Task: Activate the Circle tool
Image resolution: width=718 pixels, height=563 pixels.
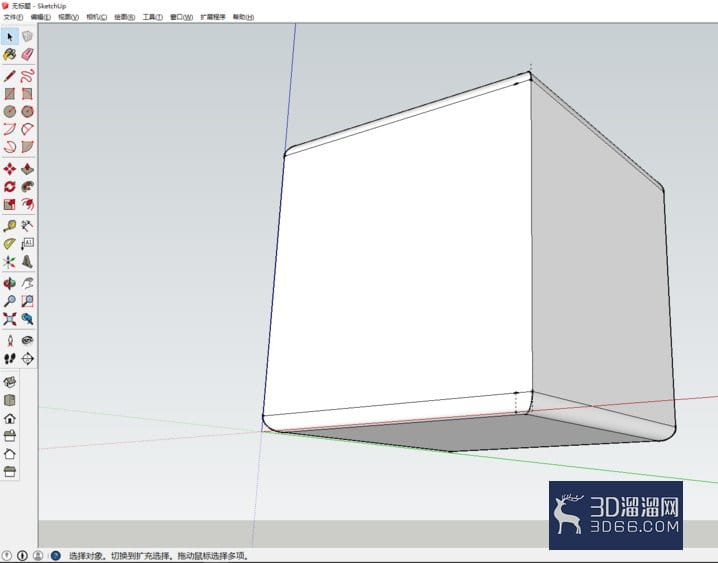Action: tap(10, 111)
